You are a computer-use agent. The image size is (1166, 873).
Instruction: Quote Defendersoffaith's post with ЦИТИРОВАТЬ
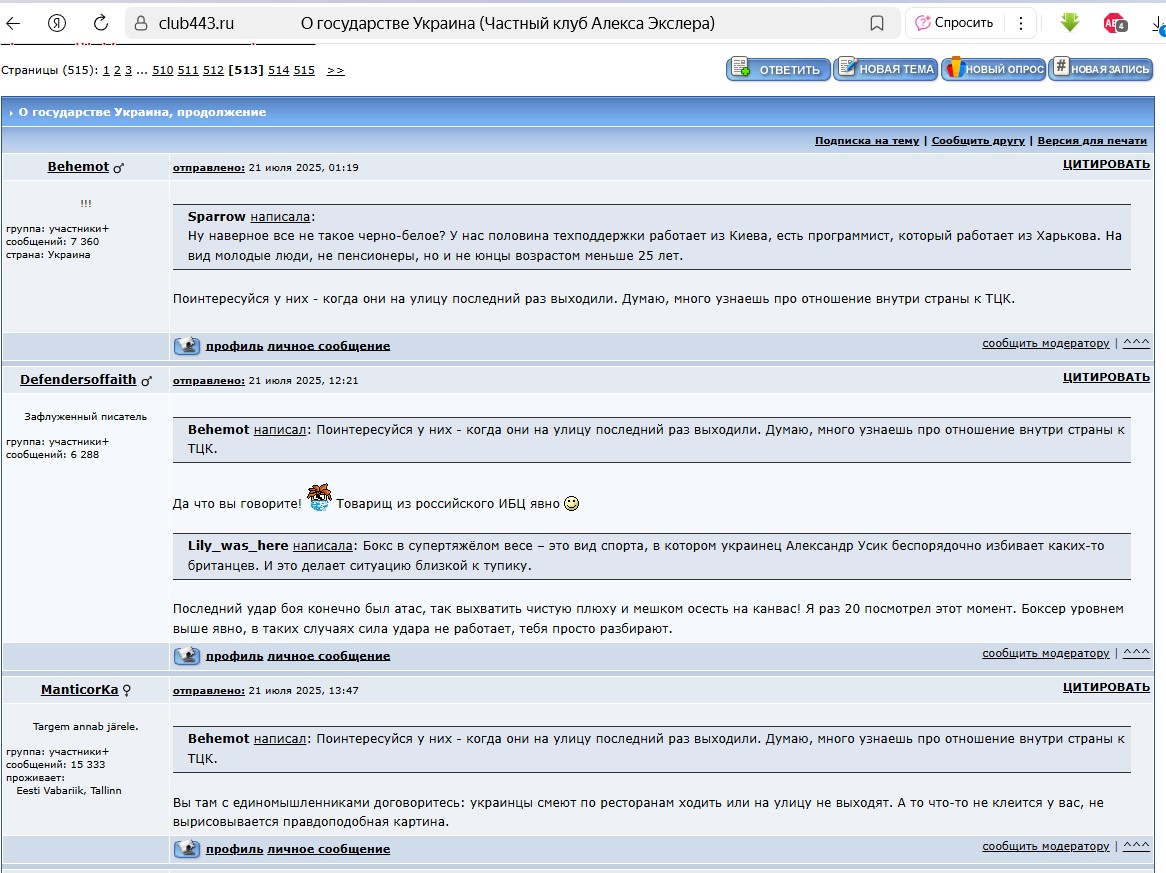tap(1106, 377)
